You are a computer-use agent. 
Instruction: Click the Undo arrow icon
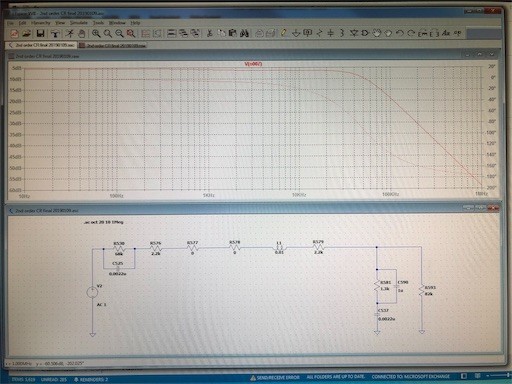click(x=400, y=33)
